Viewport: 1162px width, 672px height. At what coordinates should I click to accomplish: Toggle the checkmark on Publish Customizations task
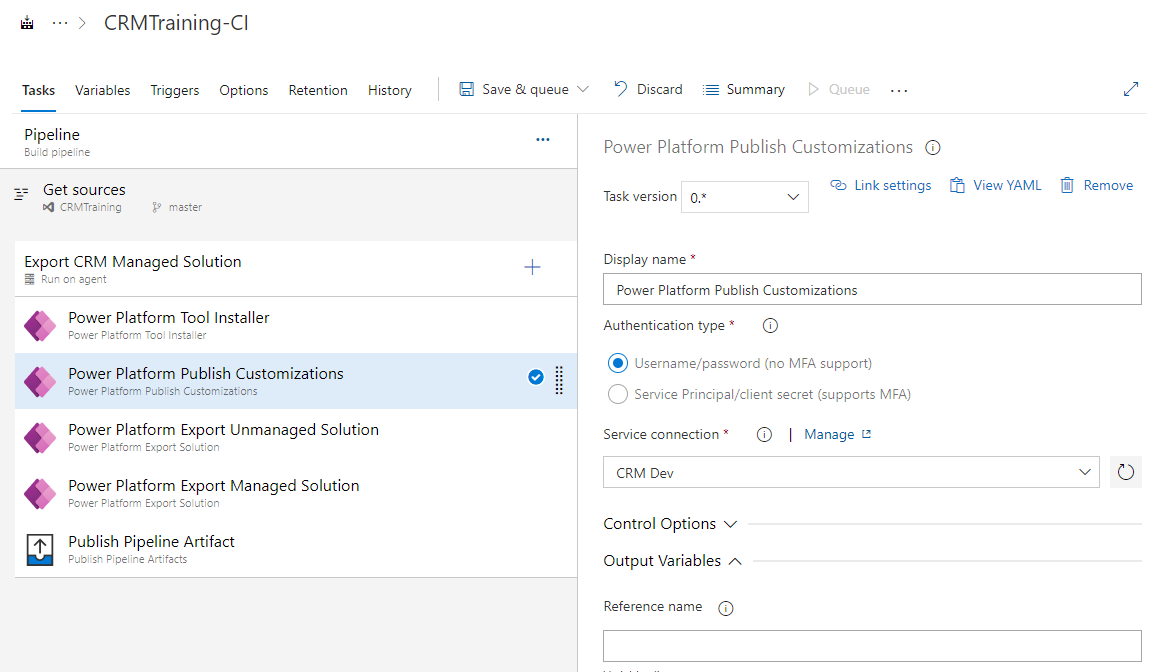pyautogui.click(x=536, y=377)
